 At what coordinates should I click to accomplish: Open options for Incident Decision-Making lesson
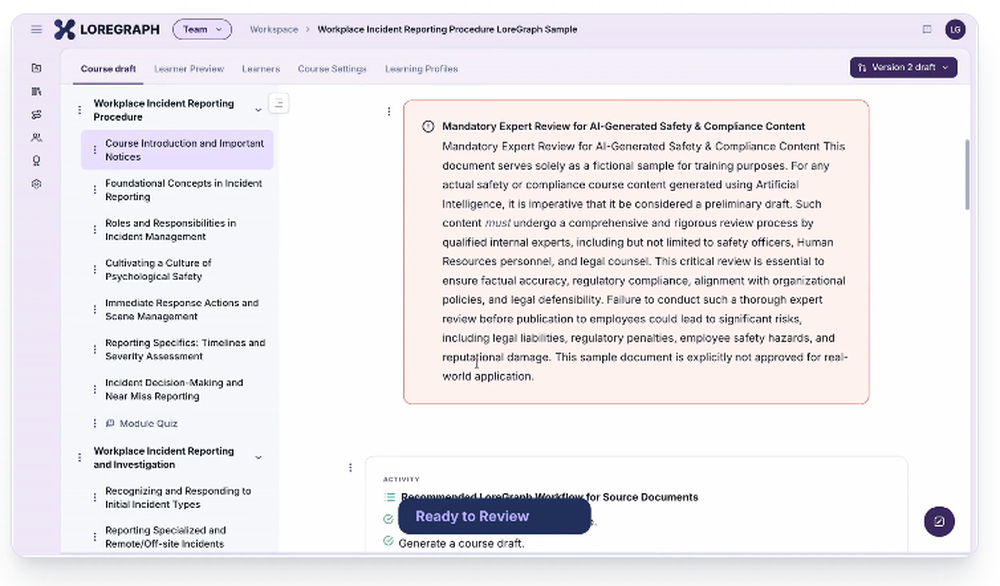pyautogui.click(x=95, y=389)
